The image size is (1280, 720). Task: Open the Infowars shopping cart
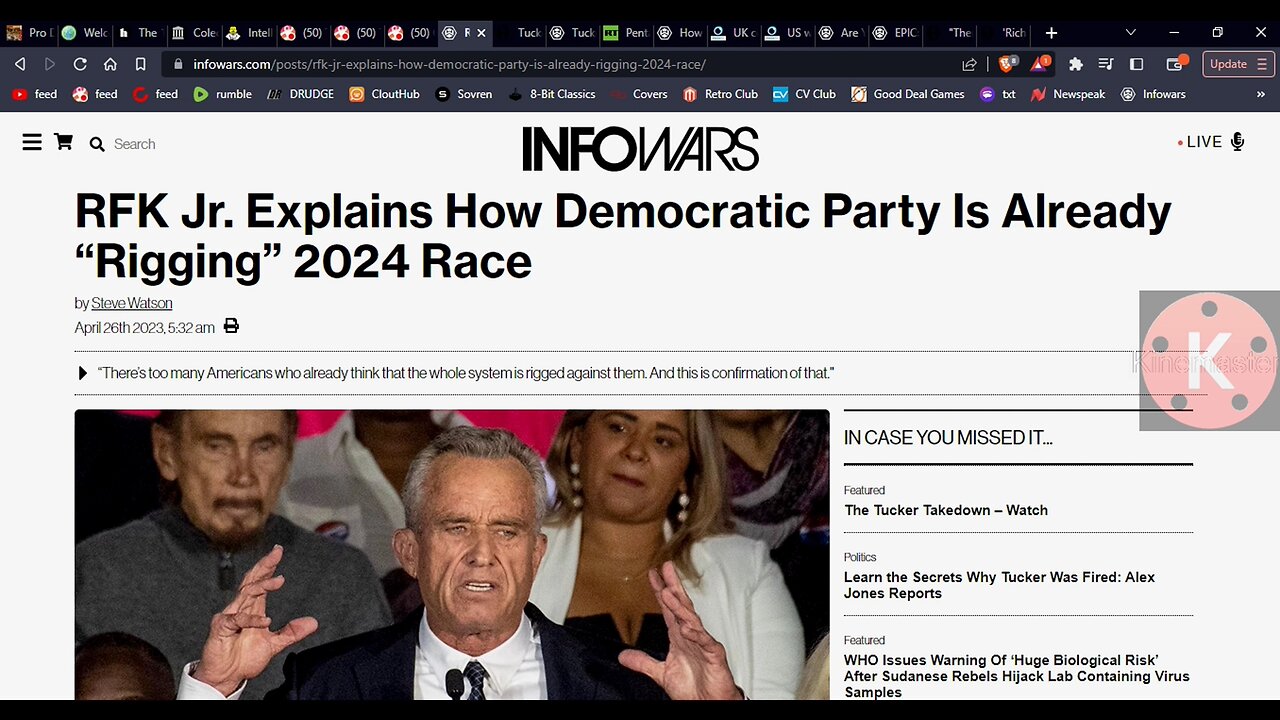pyautogui.click(x=63, y=142)
